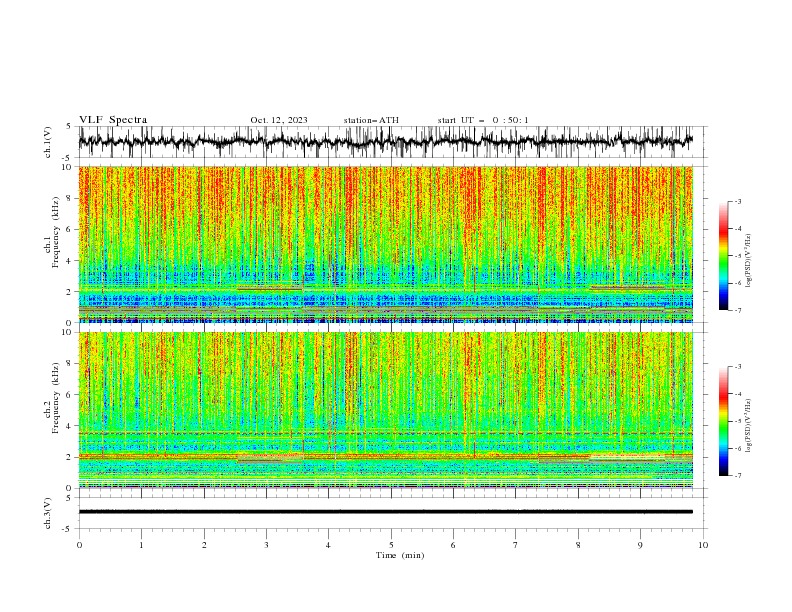Click the ch.1 color bar log(PSD) label
792x612 pixels.
[x=748, y=261]
